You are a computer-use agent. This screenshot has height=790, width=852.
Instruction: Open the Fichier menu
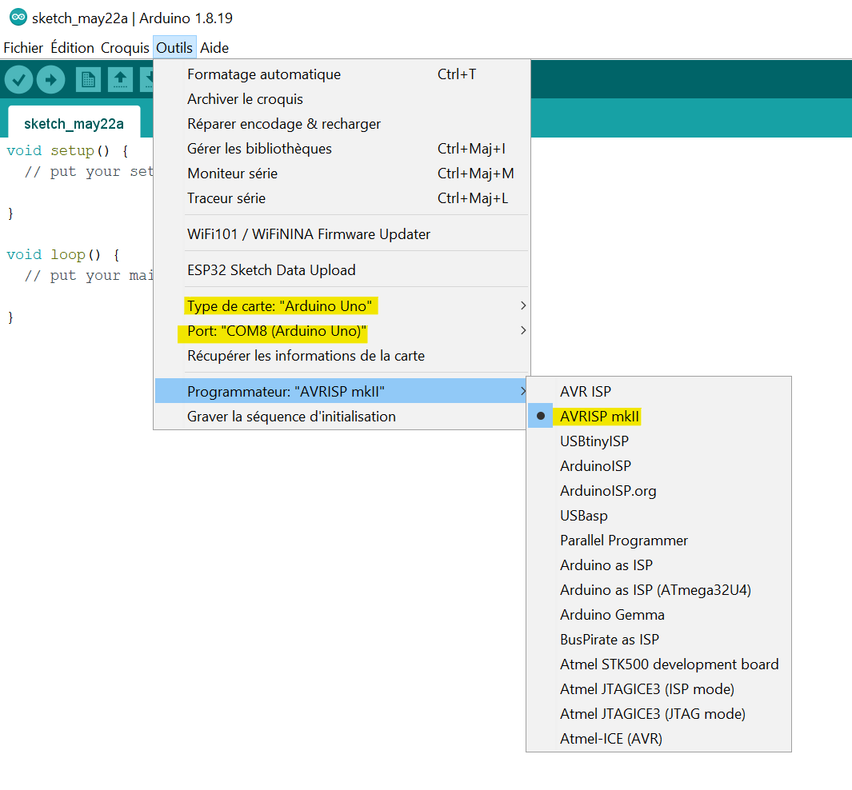coord(23,47)
